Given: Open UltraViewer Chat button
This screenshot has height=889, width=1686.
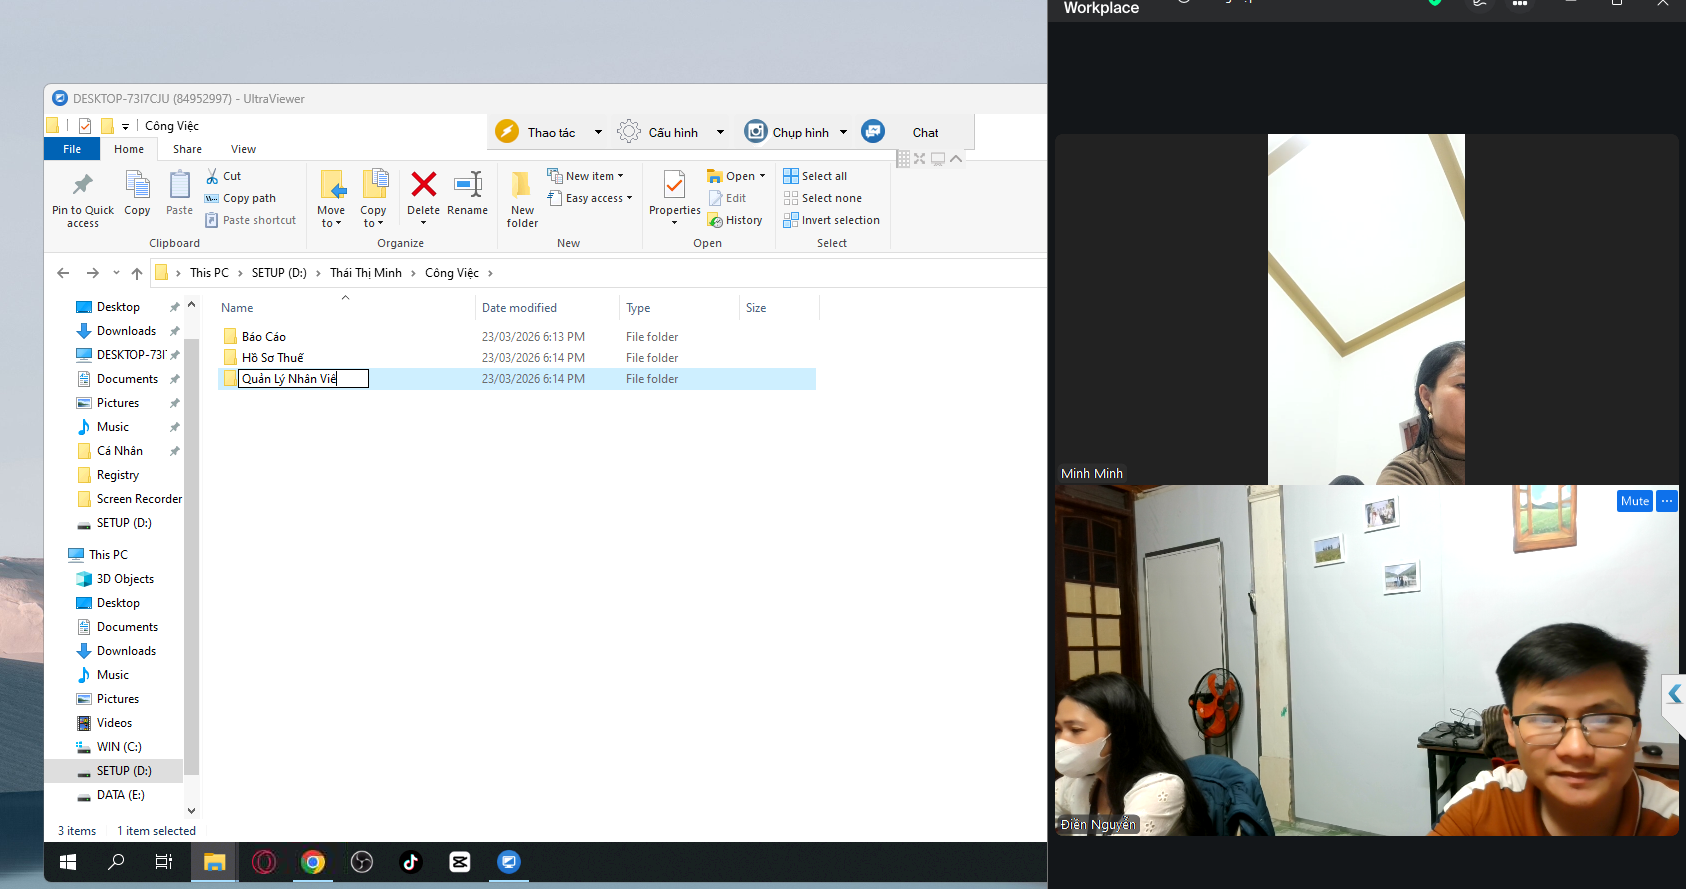Looking at the screenshot, I should (x=925, y=132).
